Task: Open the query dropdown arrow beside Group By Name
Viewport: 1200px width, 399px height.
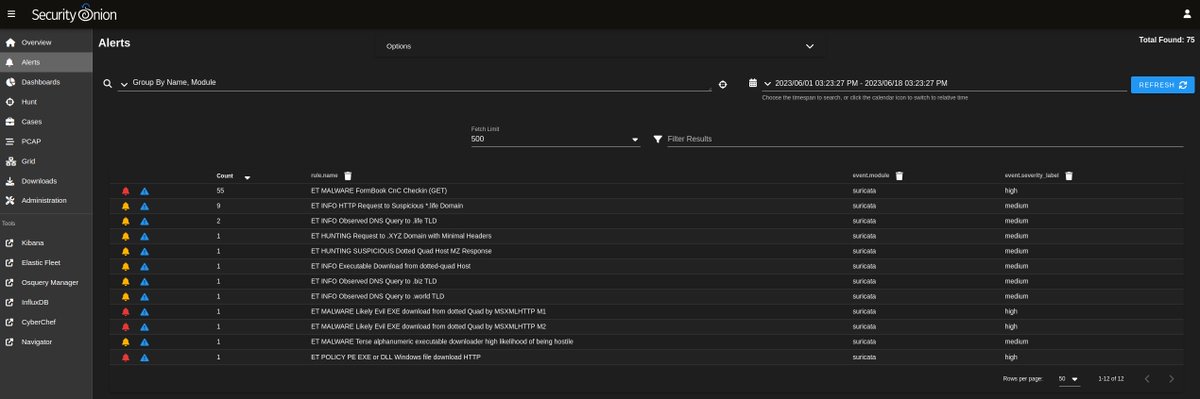Action: 123,84
